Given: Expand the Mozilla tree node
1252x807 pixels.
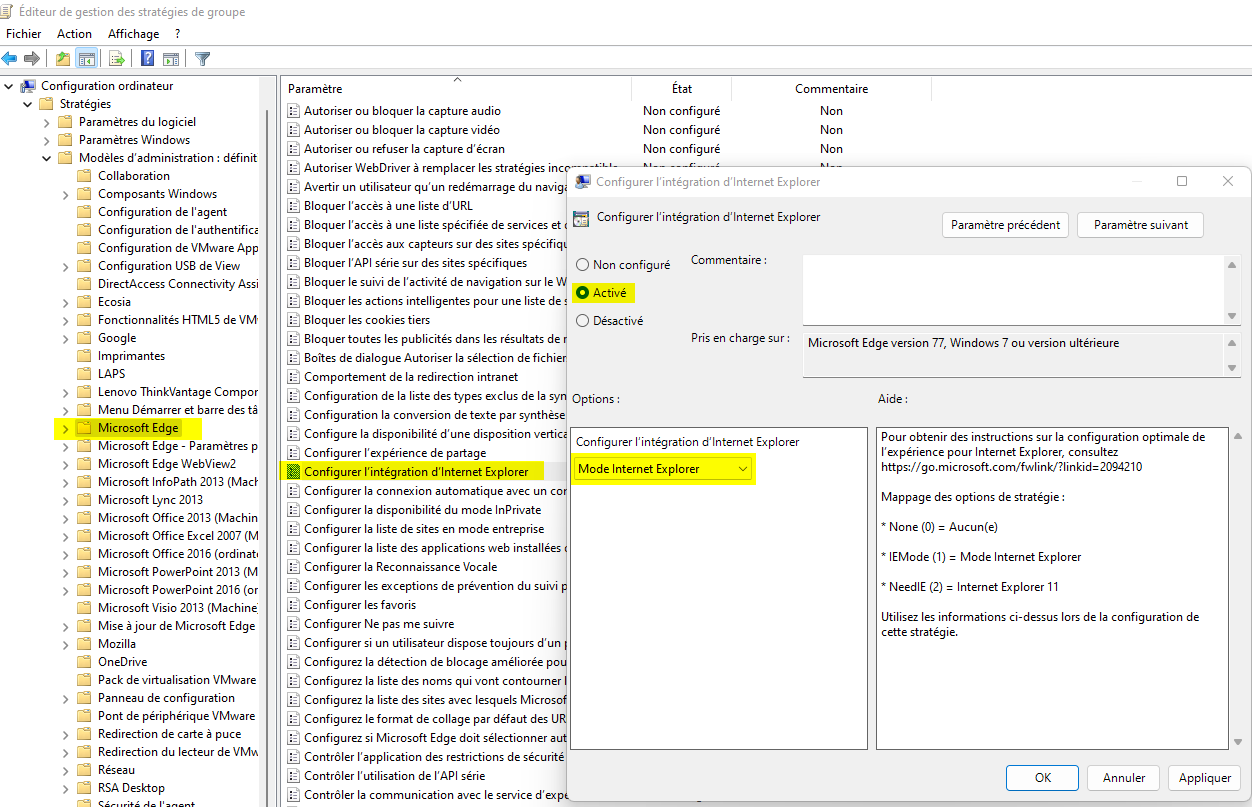Looking at the screenshot, I should click(65, 644).
